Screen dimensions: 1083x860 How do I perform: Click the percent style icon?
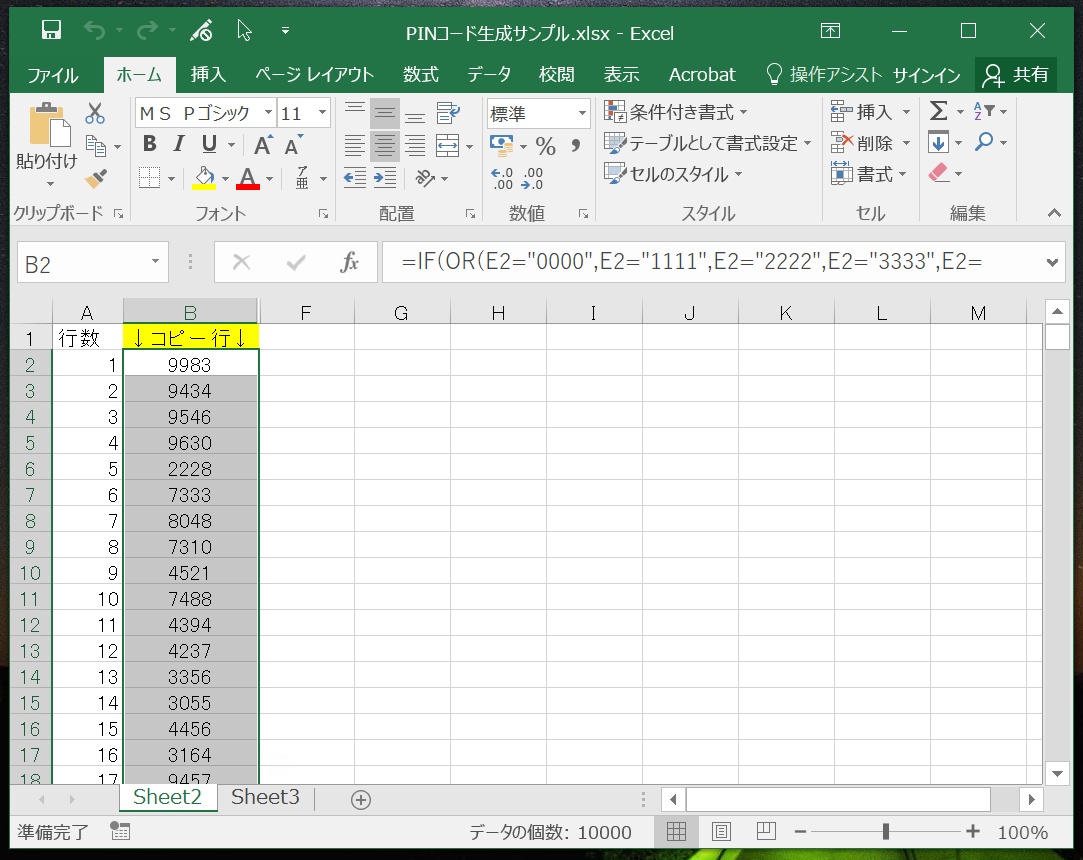(x=545, y=146)
